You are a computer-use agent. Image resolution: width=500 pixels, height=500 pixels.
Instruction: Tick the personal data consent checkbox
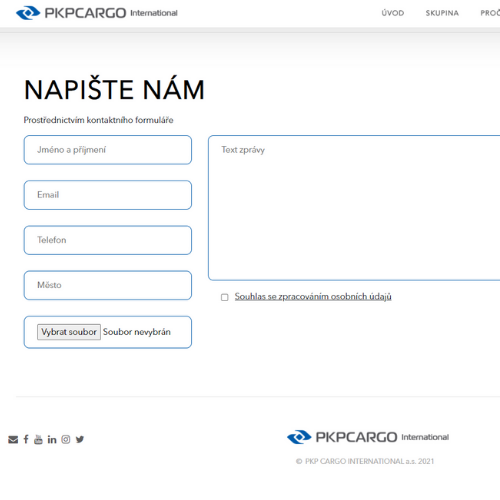[x=225, y=297]
